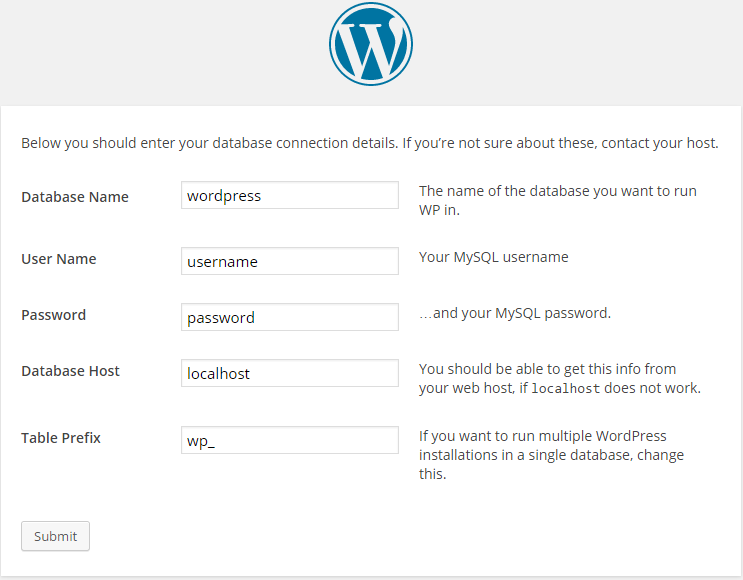Focus the Database Host field containing localhost

[x=289, y=374]
